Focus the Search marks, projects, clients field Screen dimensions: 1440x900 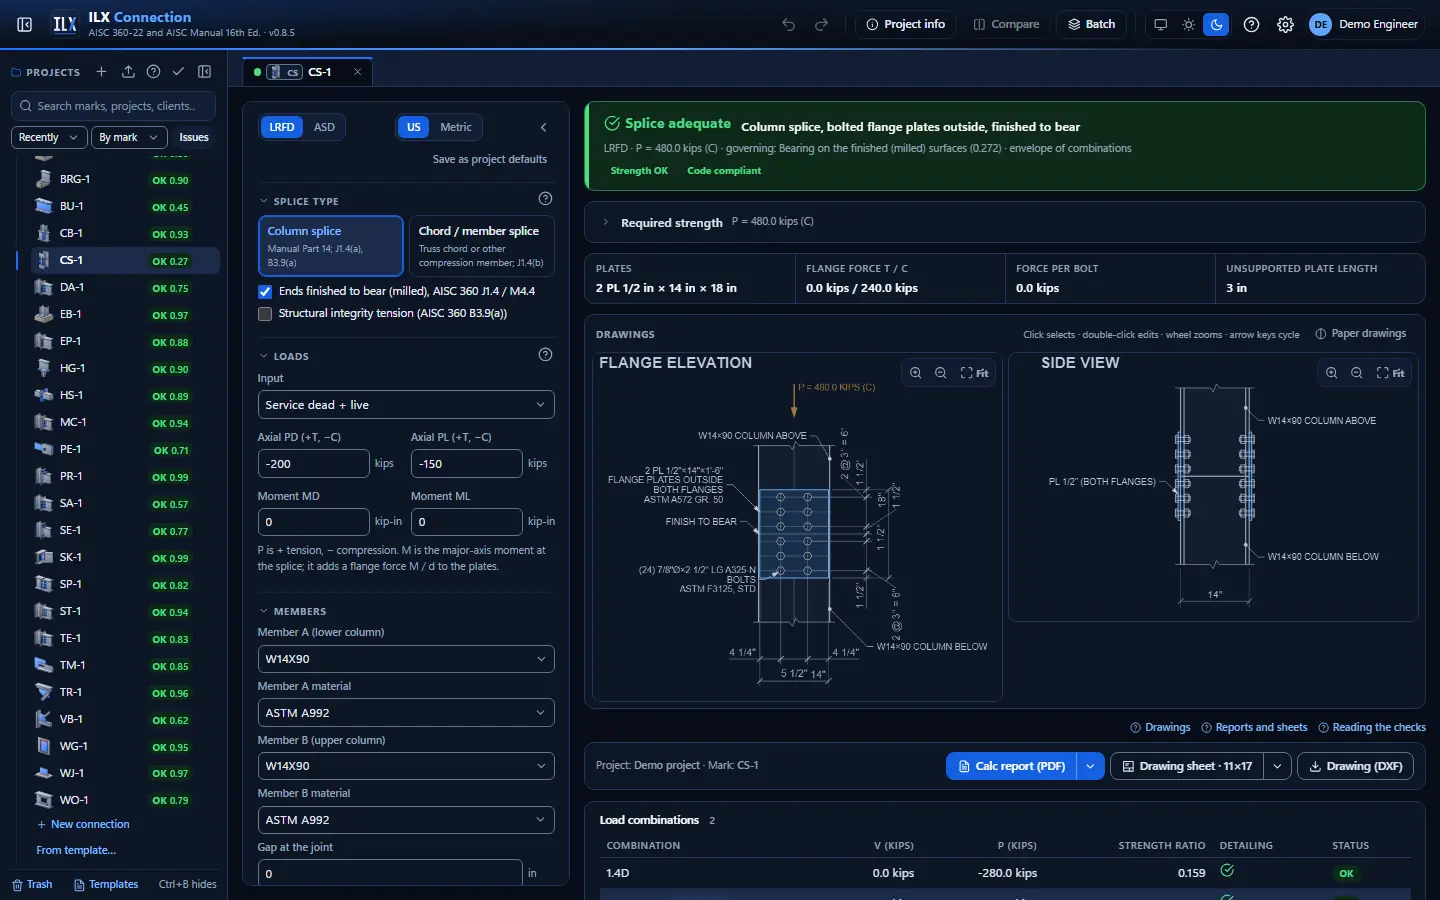point(113,106)
